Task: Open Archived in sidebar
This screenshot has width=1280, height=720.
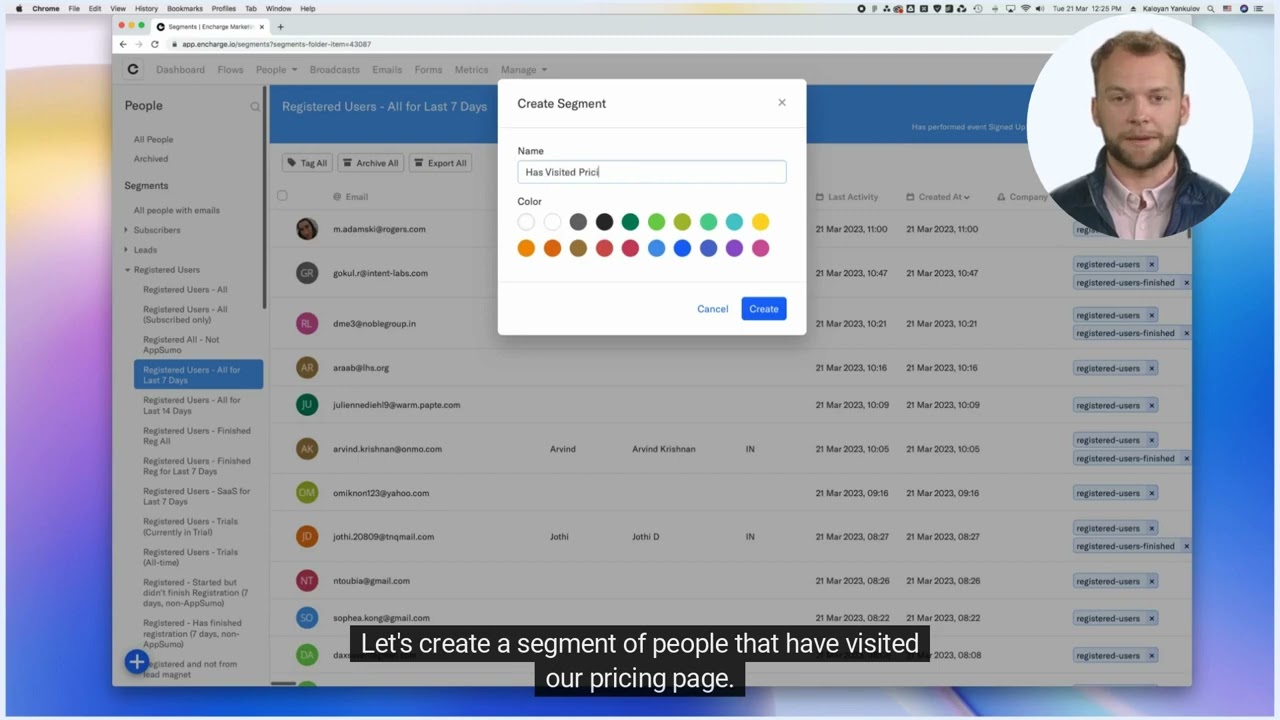Action: point(151,159)
